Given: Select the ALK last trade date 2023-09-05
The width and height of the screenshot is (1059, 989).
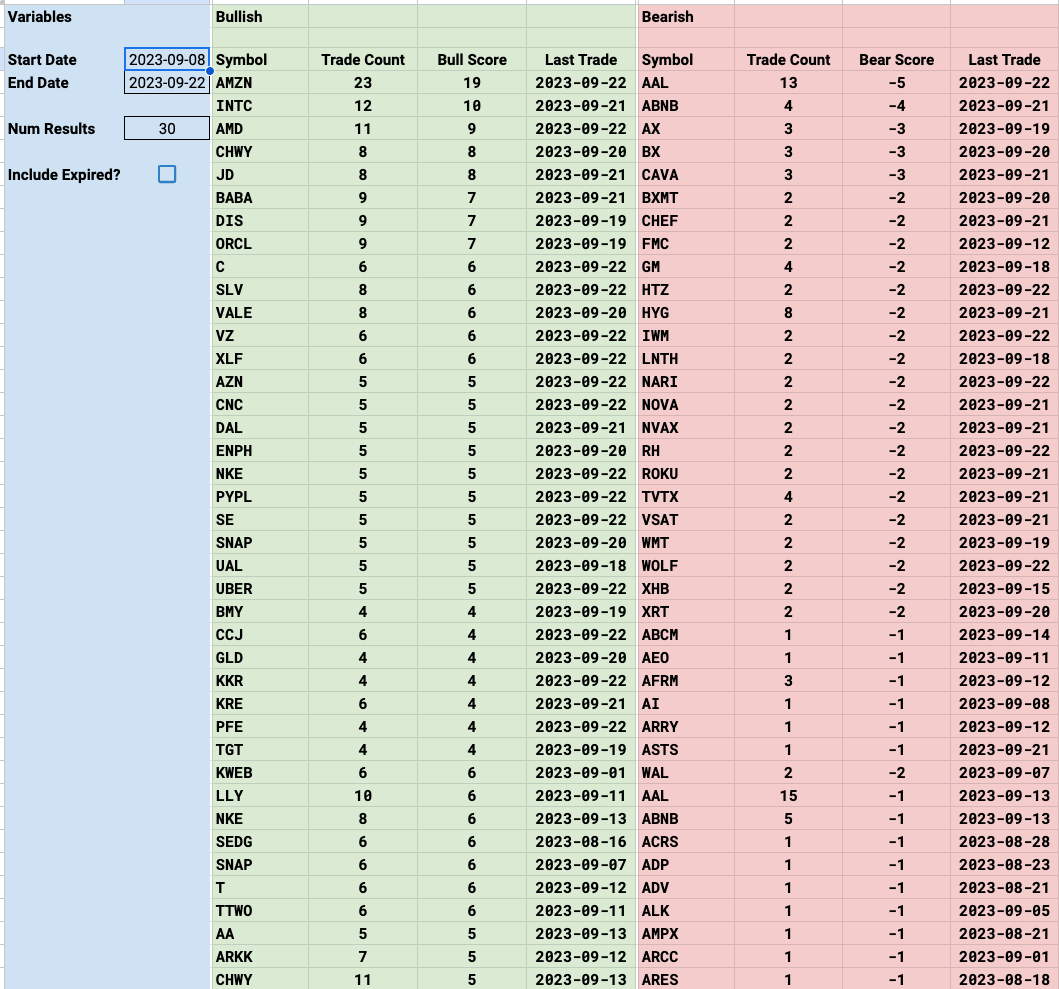Looking at the screenshot, I should coord(1004,910).
